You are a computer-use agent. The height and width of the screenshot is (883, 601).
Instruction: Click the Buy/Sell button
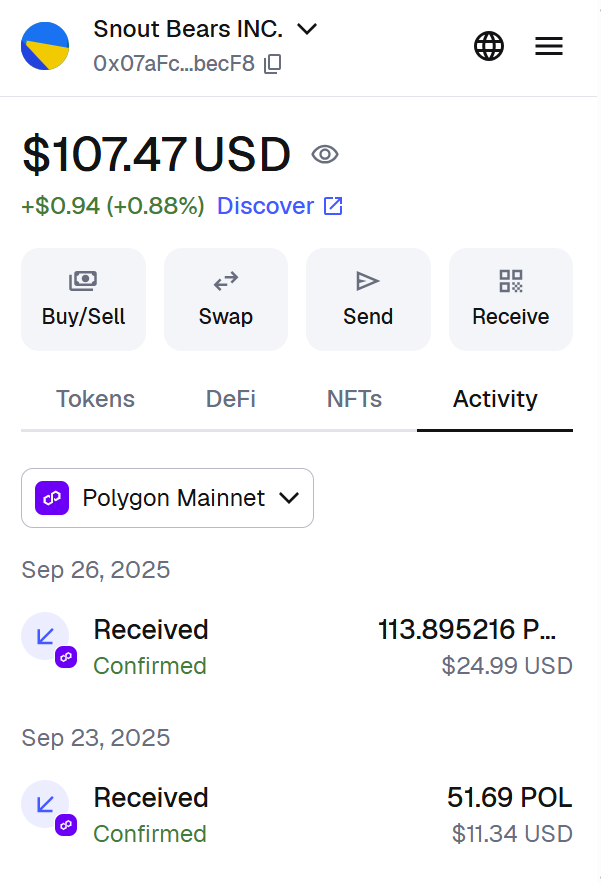[x=83, y=300]
